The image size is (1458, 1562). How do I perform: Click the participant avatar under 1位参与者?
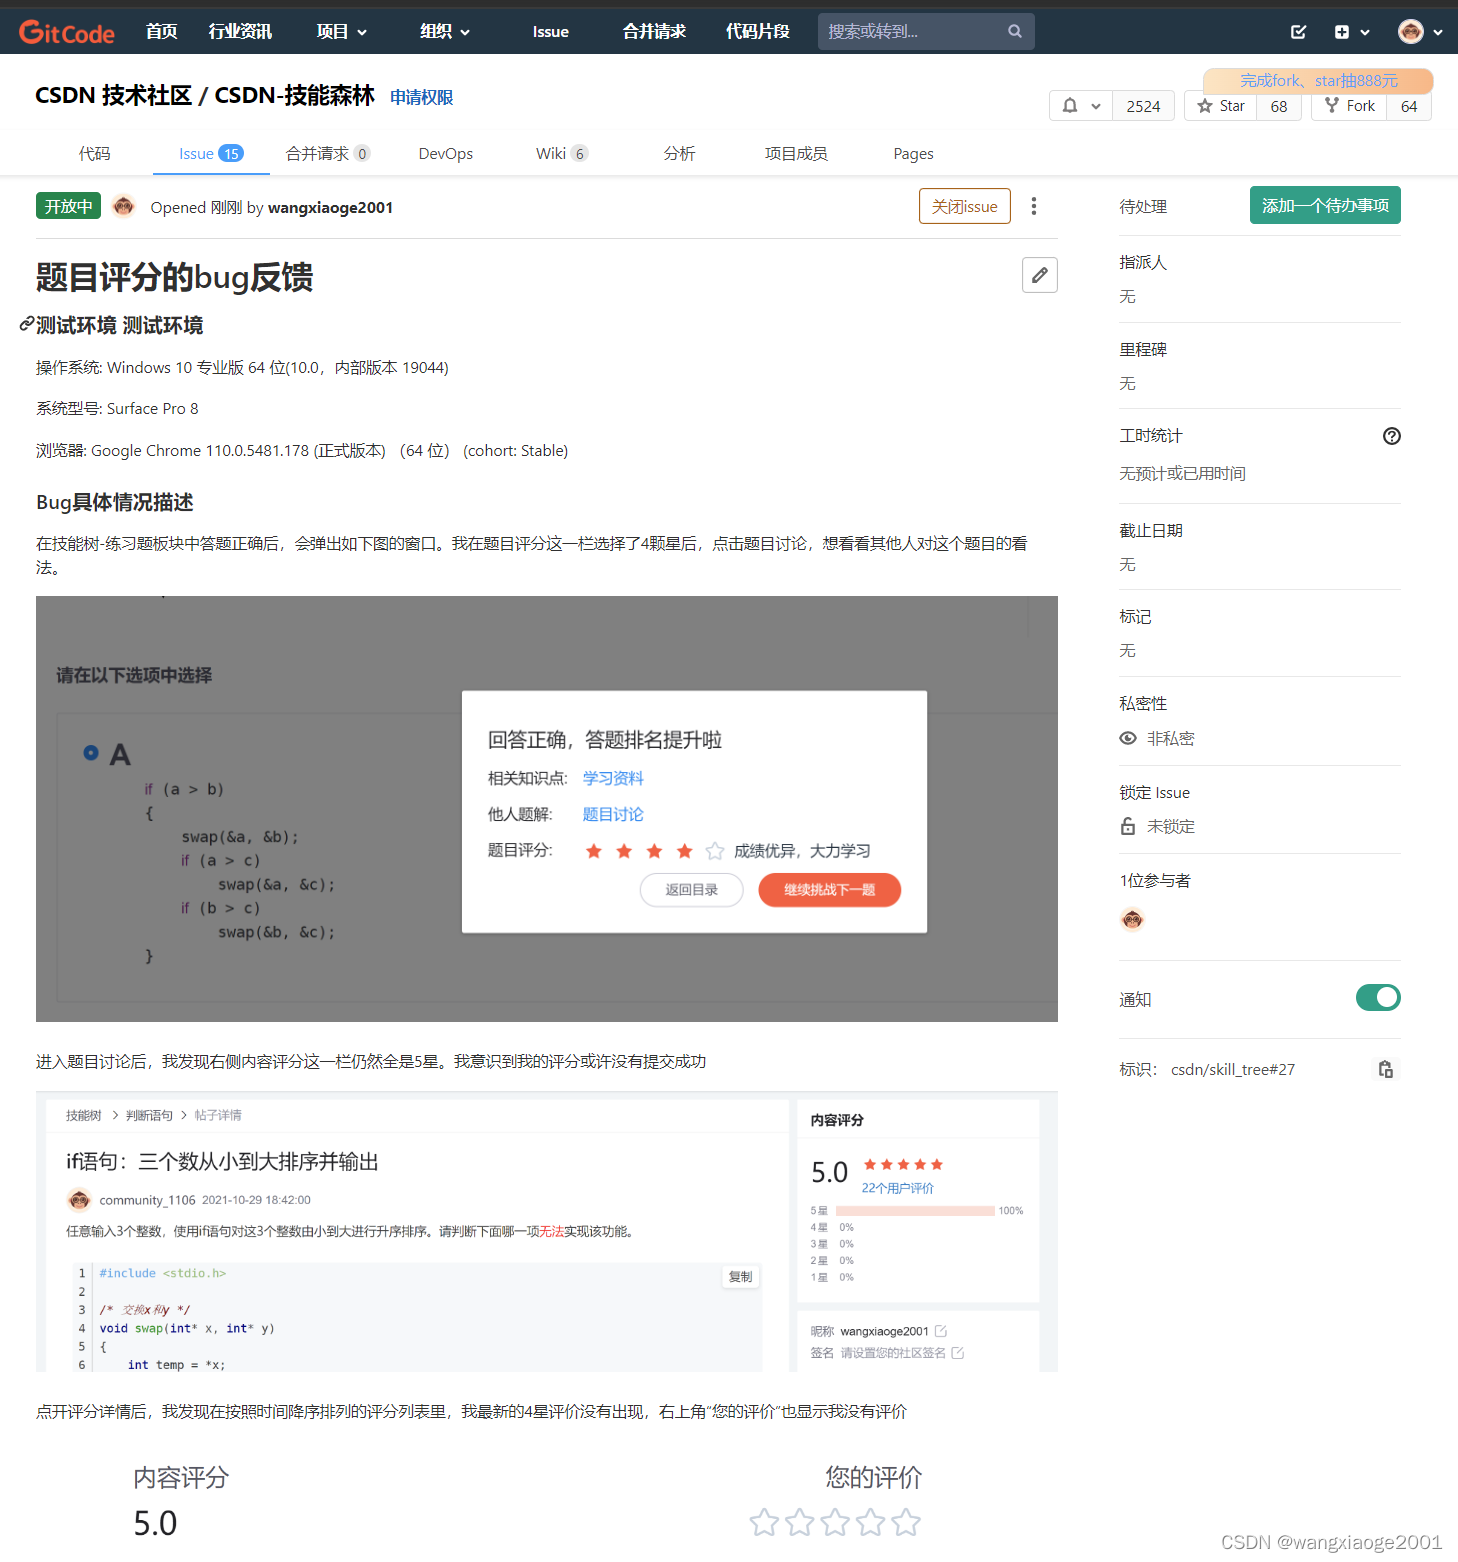(1132, 919)
